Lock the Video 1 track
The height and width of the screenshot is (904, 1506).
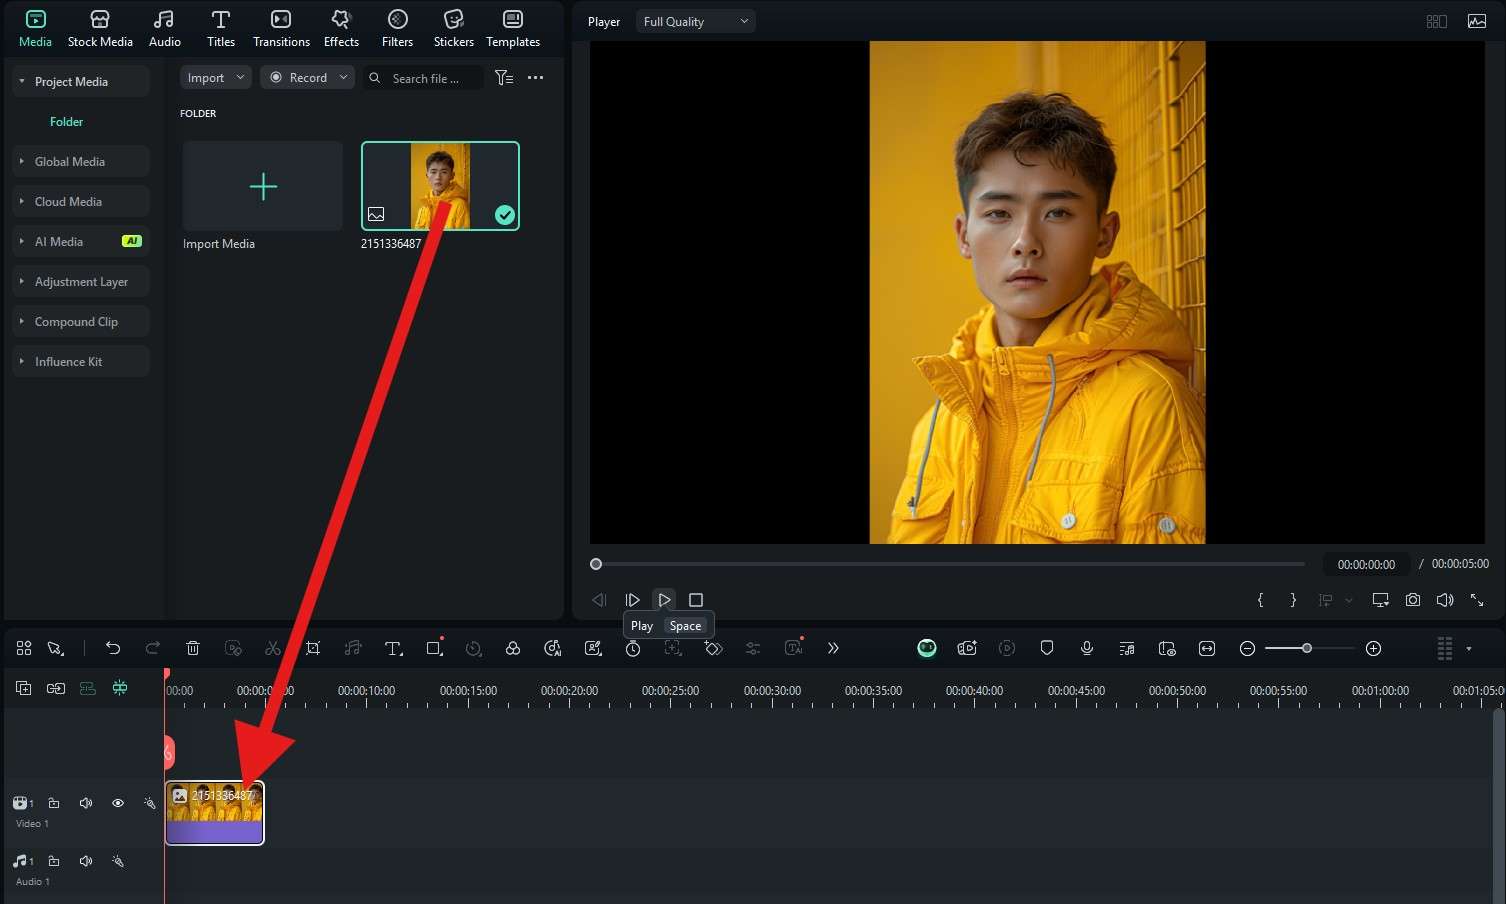click(54, 803)
